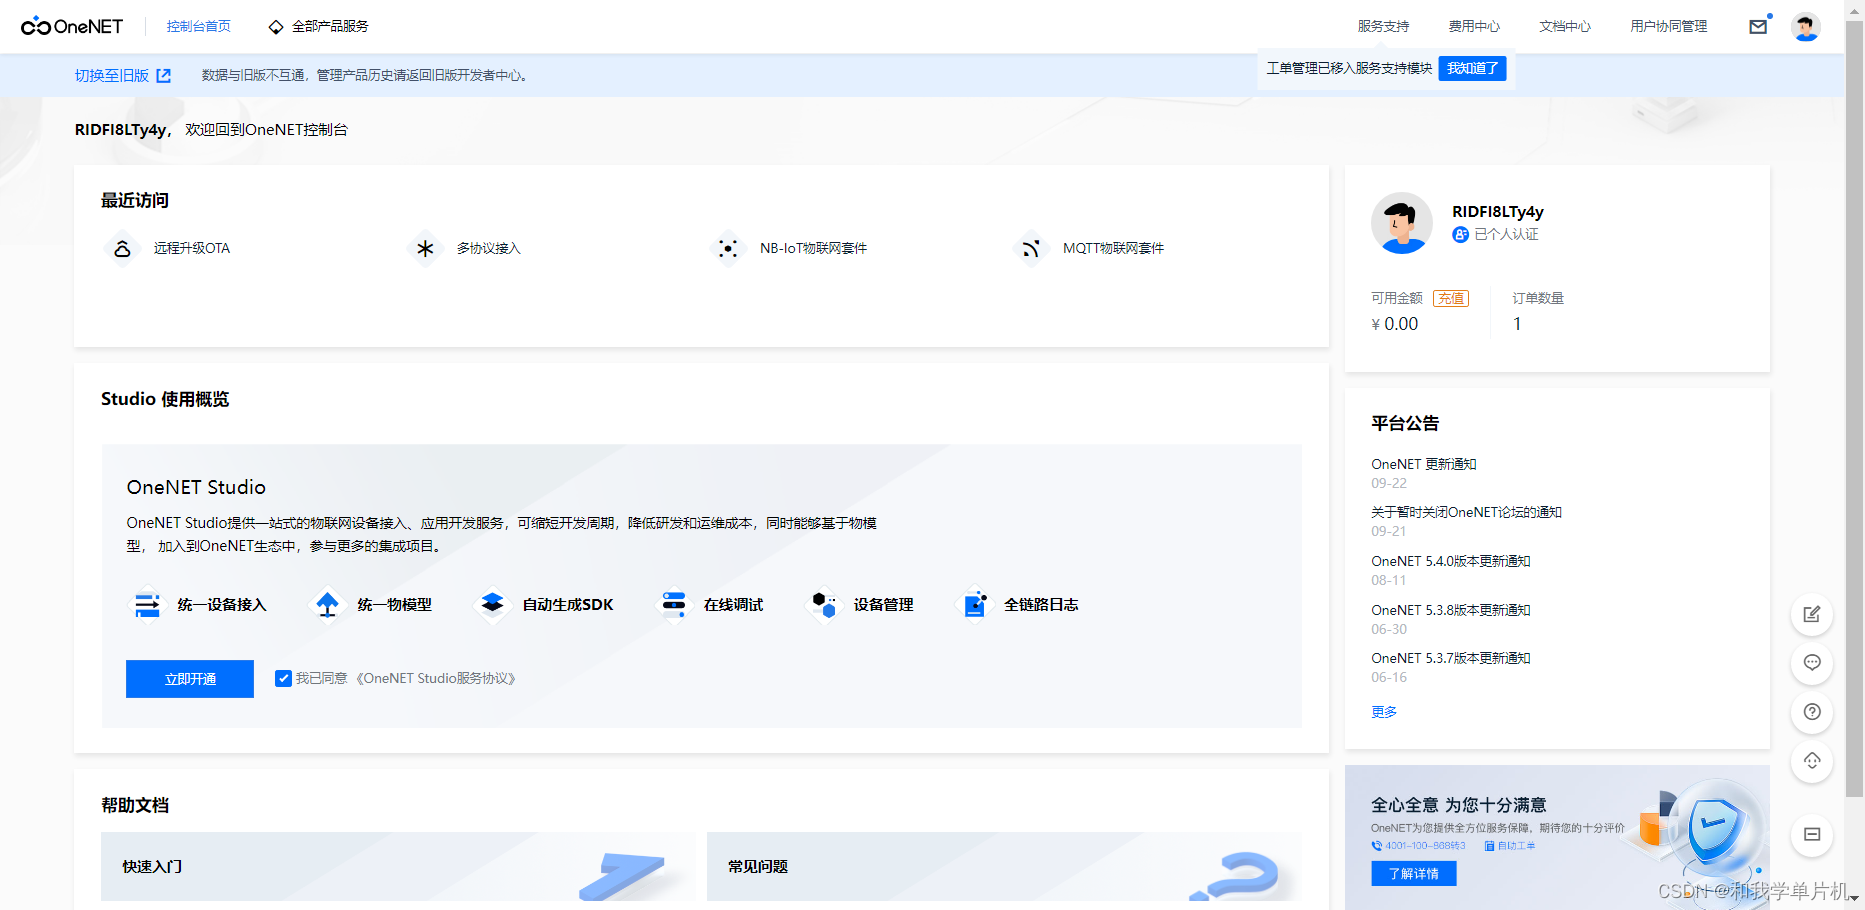Image resolution: width=1865 pixels, height=910 pixels.
Task: Click the edit feedback floating icon
Action: click(x=1812, y=614)
